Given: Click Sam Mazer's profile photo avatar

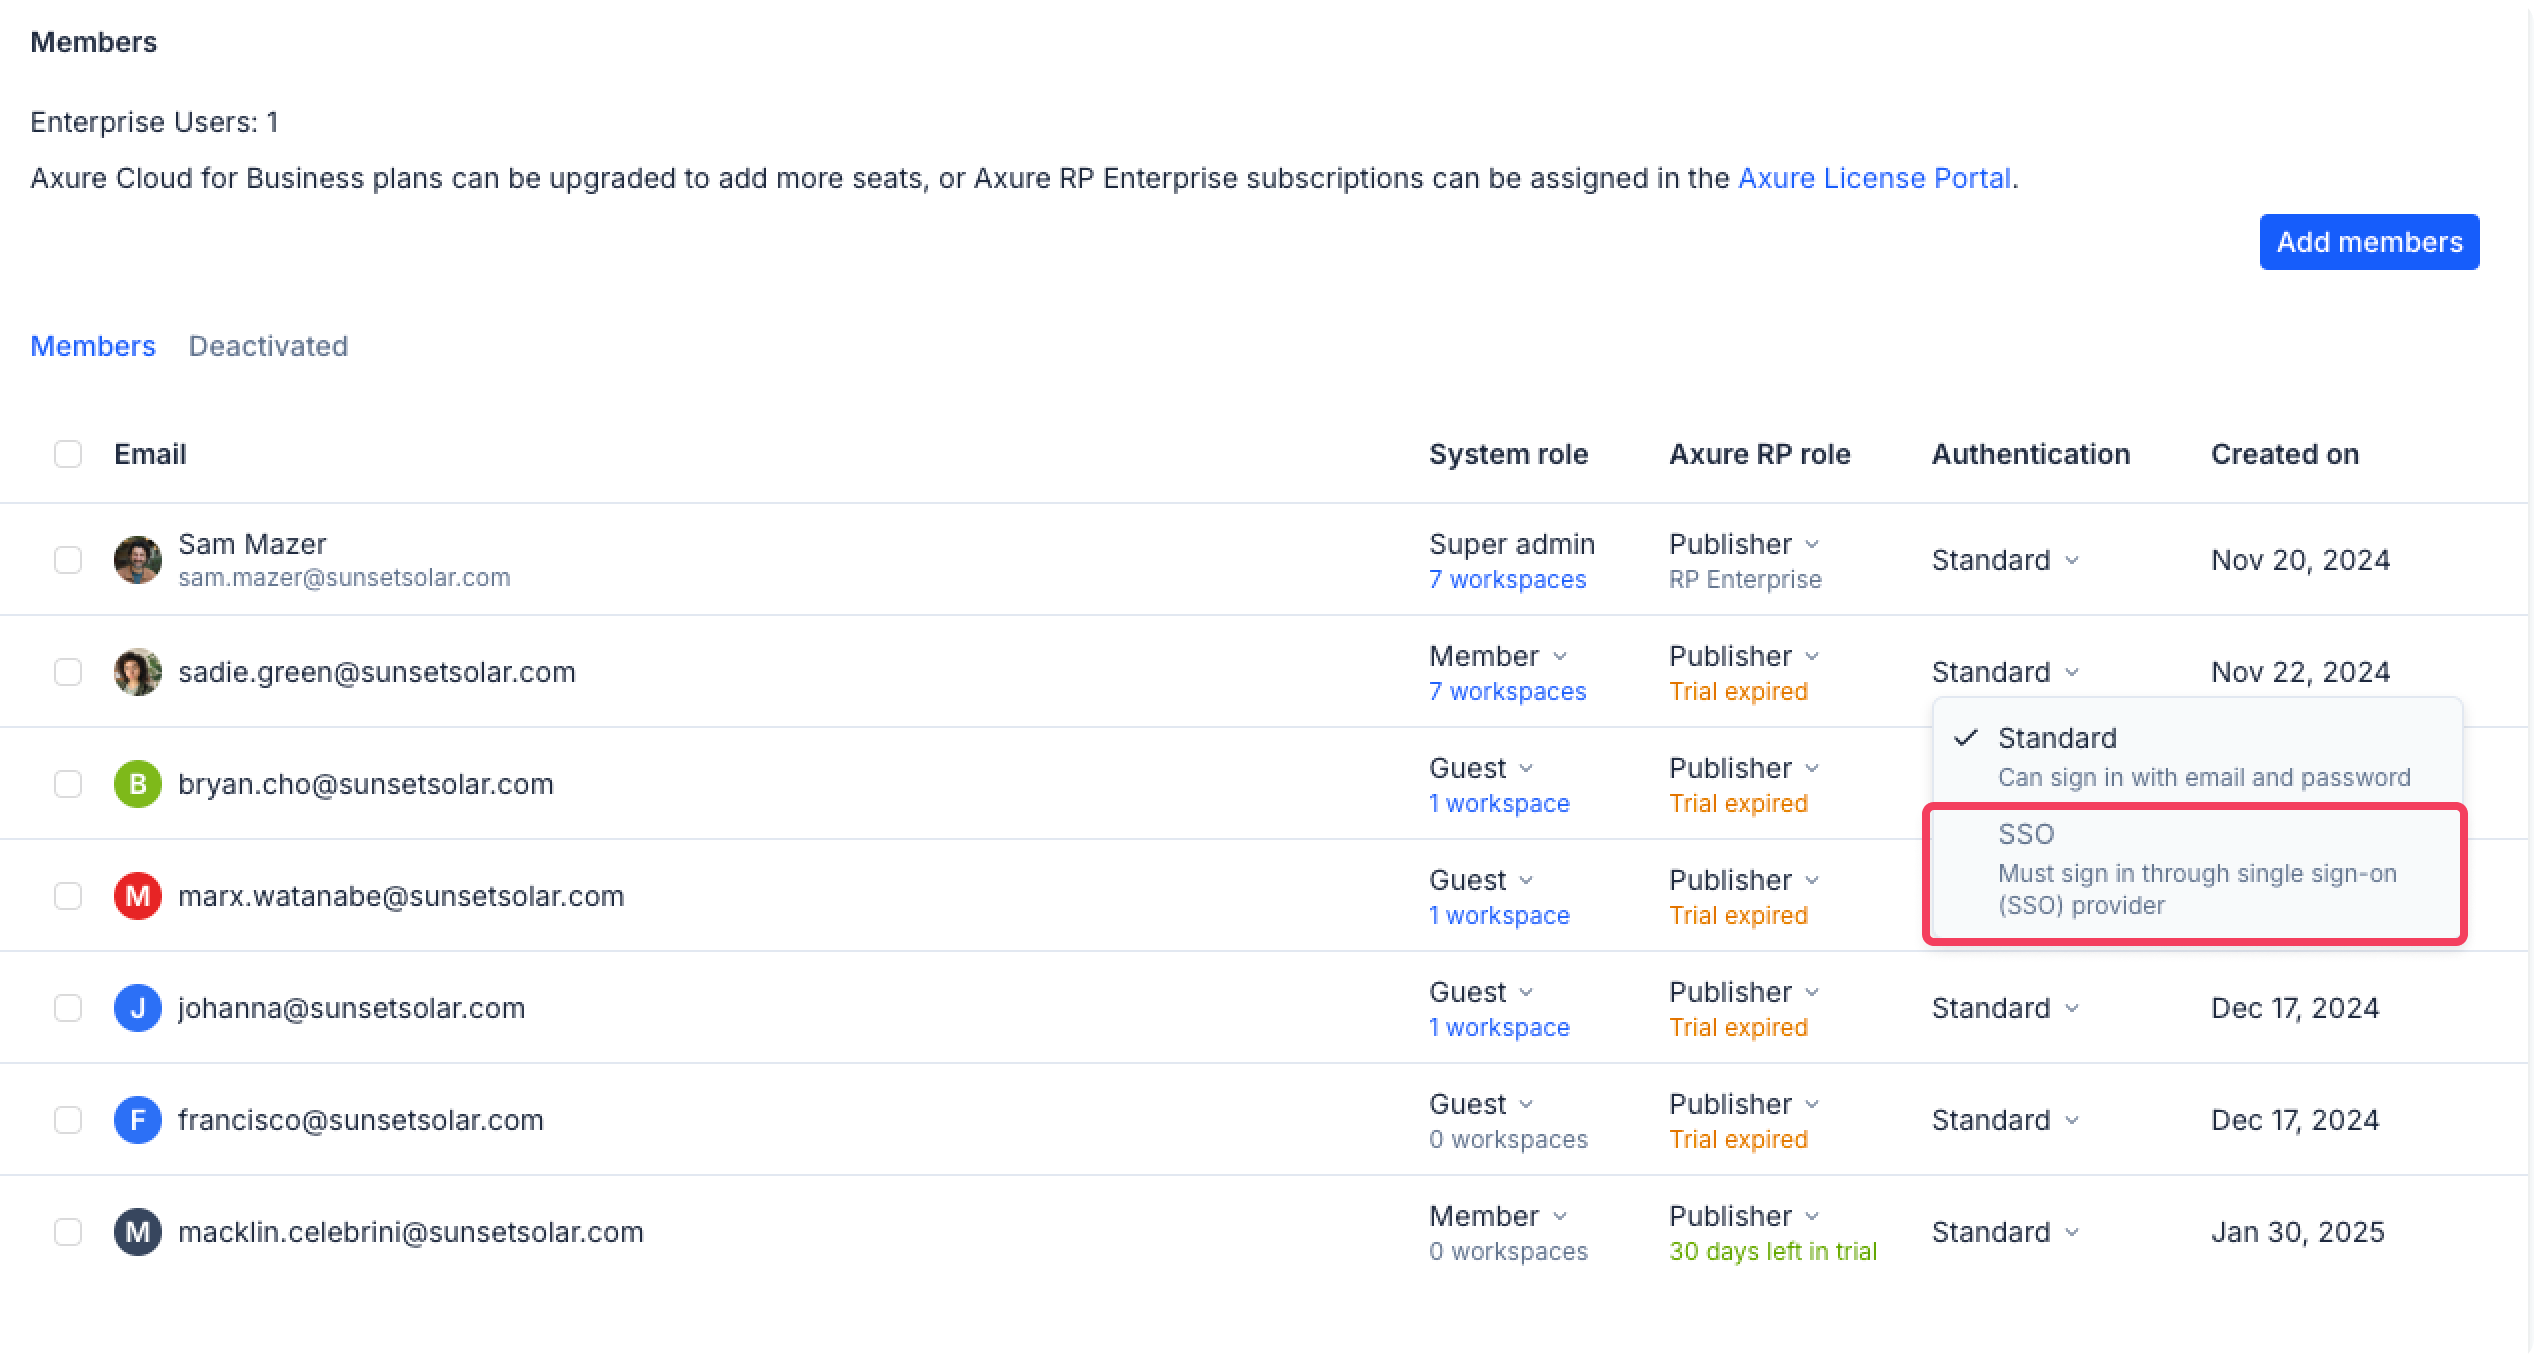Looking at the screenshot, I should pyautogui.click(x=138, y=560).
